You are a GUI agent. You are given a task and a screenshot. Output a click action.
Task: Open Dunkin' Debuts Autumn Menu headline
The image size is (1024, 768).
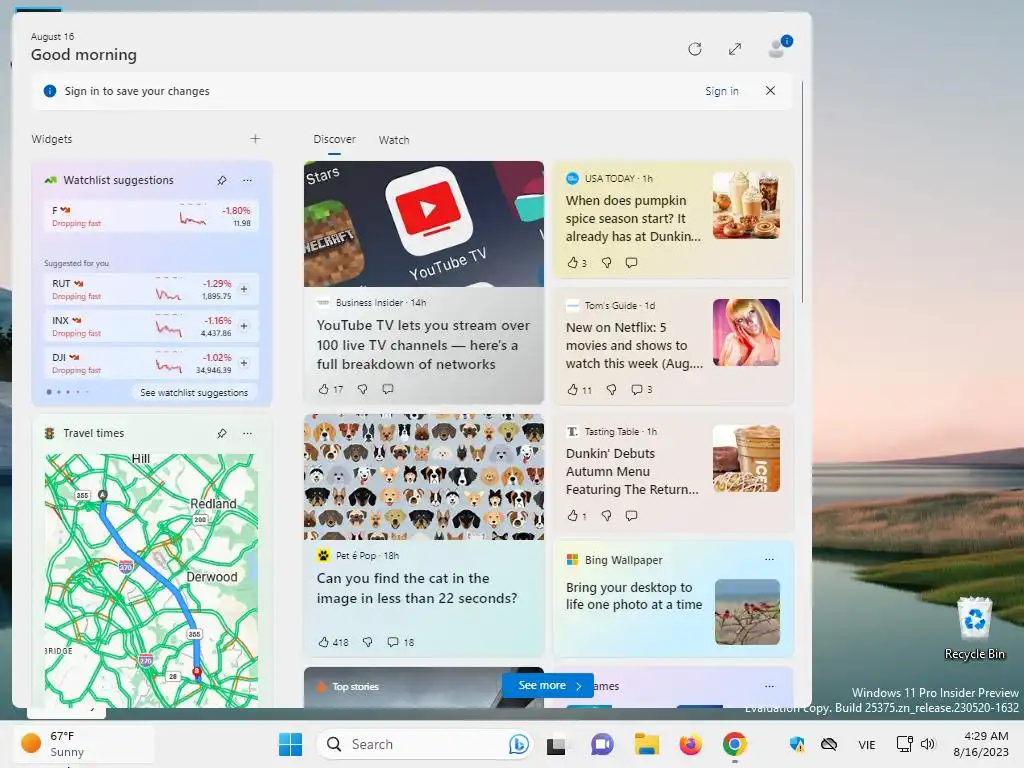(632, 472)
